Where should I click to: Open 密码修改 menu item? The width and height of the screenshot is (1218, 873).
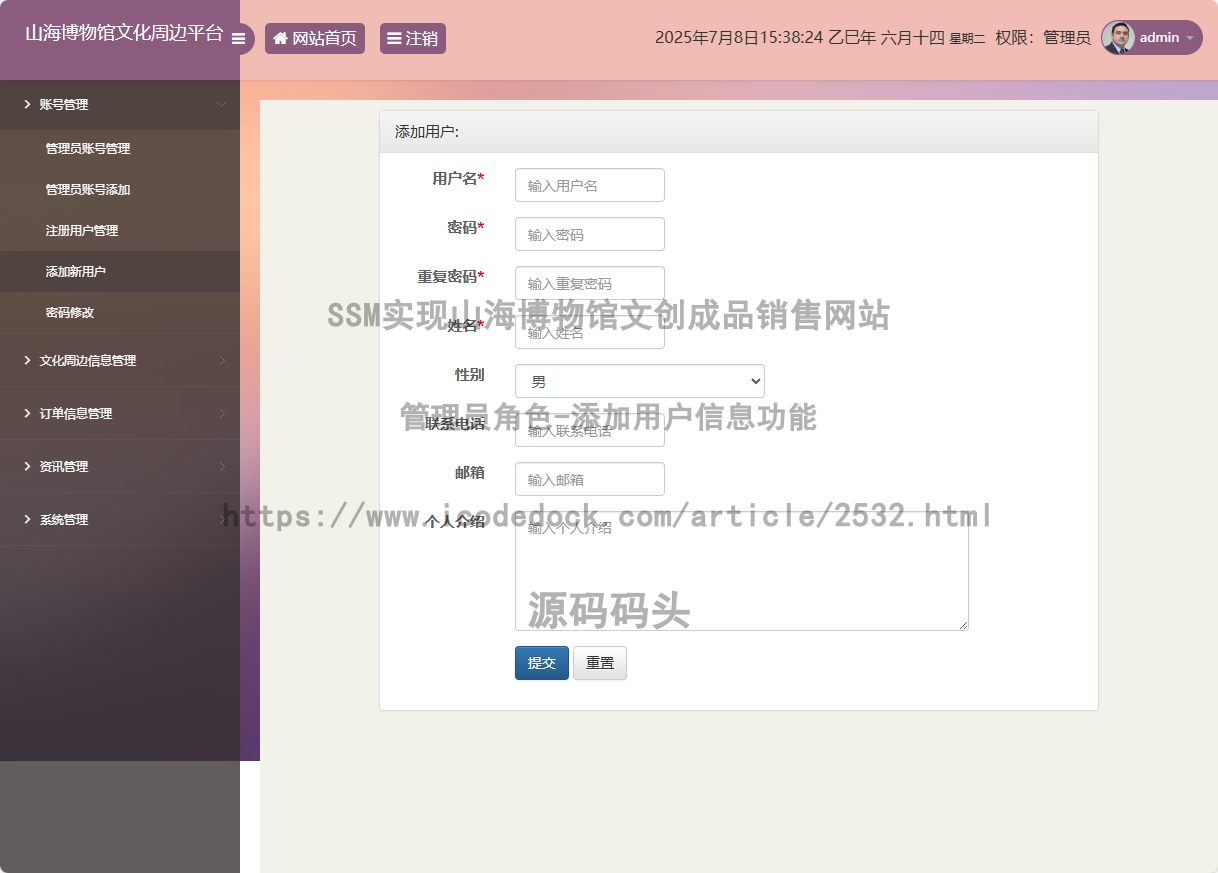click(120, 312)
